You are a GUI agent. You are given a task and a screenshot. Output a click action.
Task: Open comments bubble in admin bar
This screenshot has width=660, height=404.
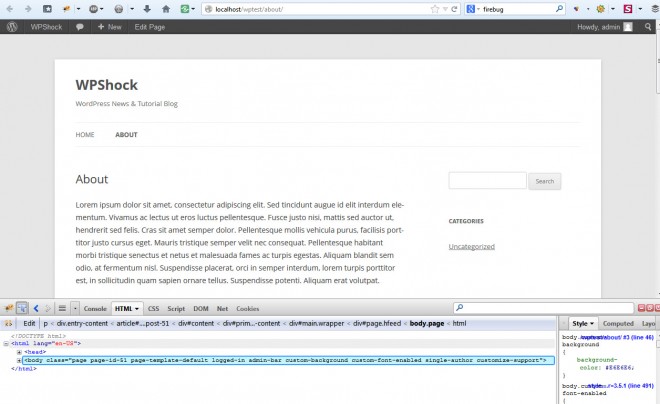80,27
